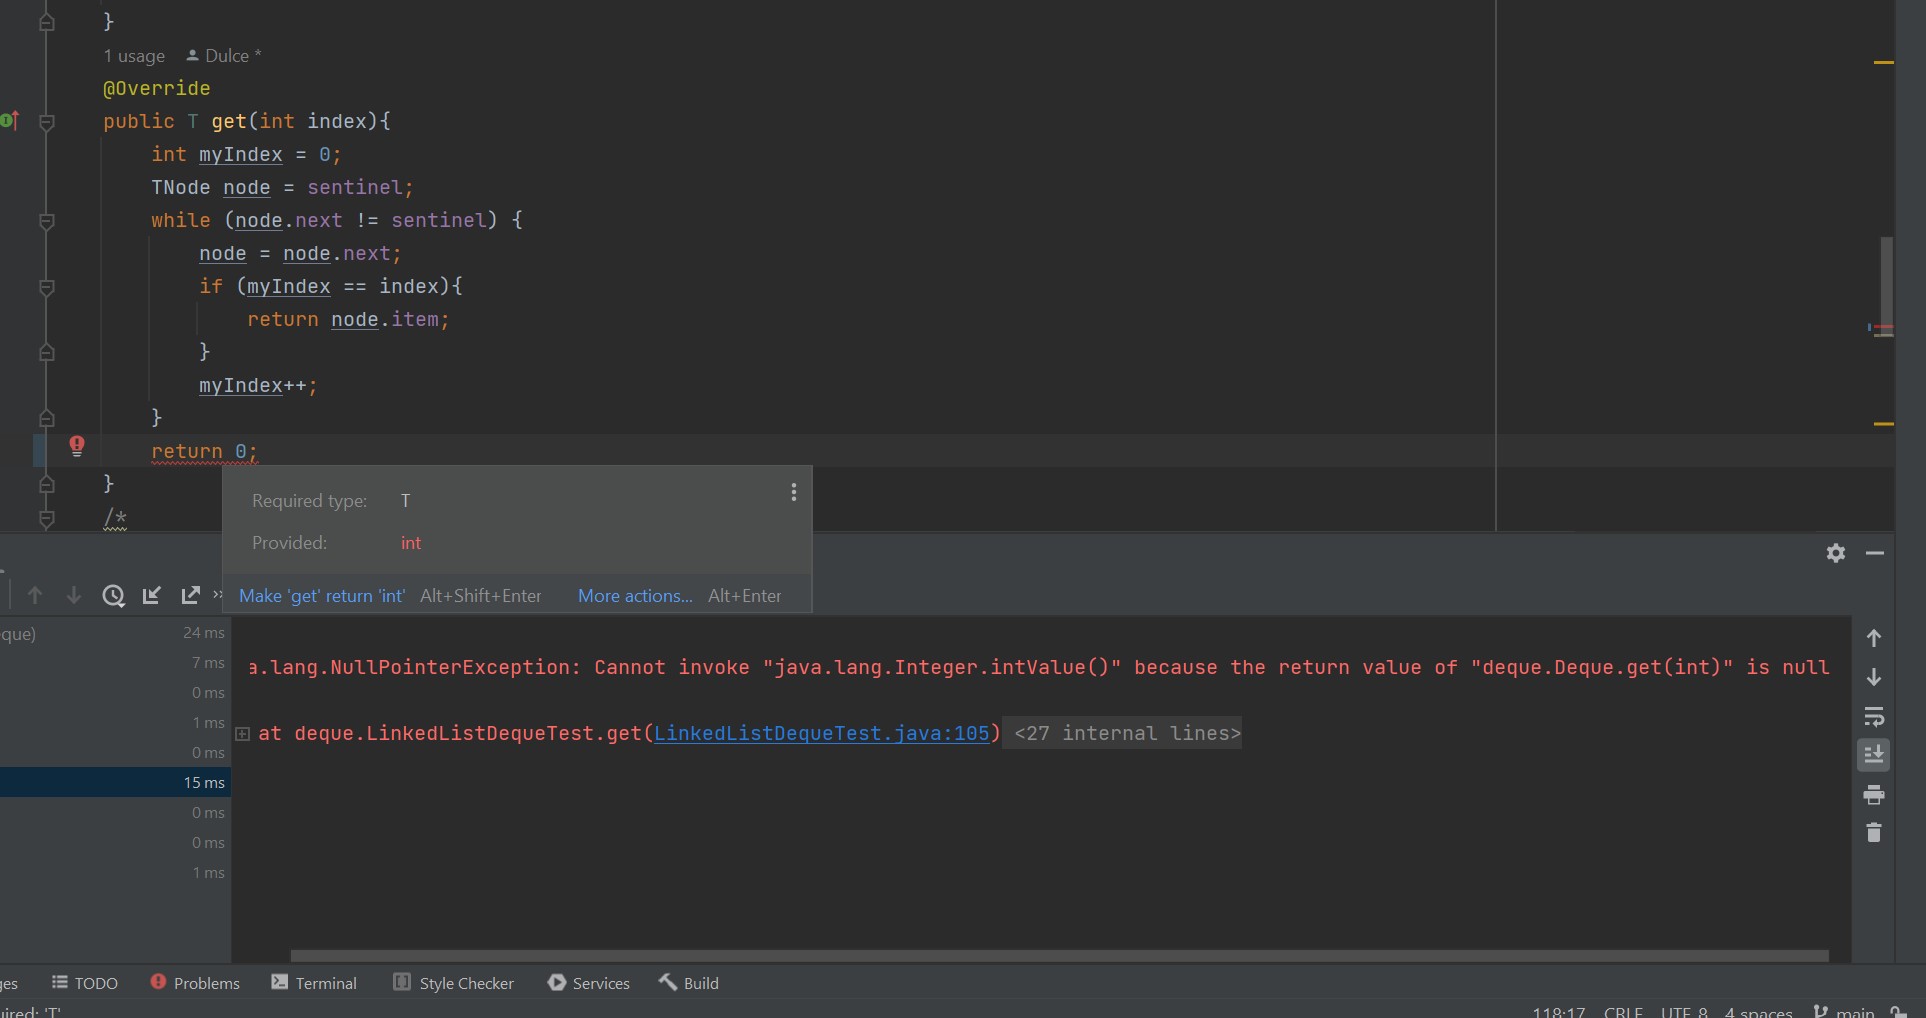Screen dimensions: 1926x1018
Task: Collapse the block comment fold marker at '/*'
Action: pyautogui.click(x=46, y=518)
